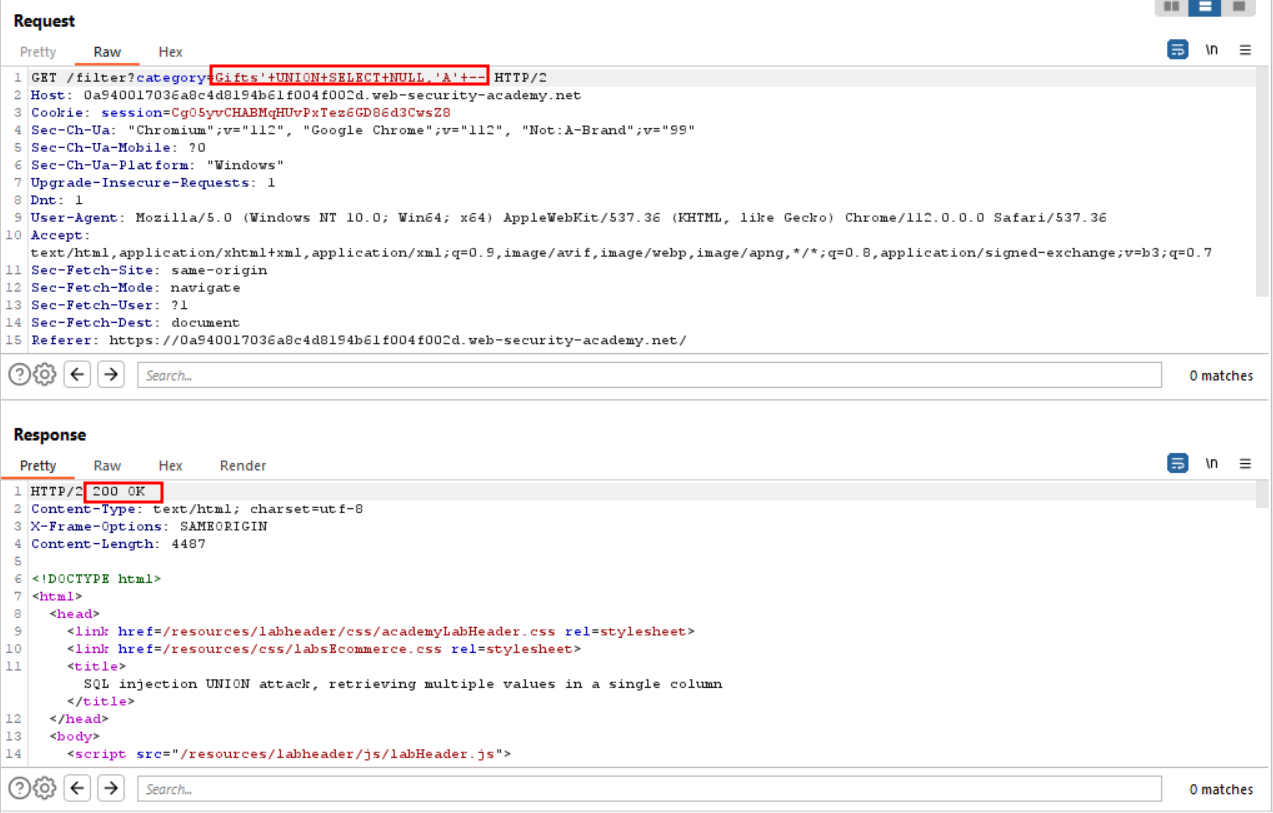Open the Request Pretty tab
The width and height of the screenshot is (1273, 813).
tap(38, 52)
